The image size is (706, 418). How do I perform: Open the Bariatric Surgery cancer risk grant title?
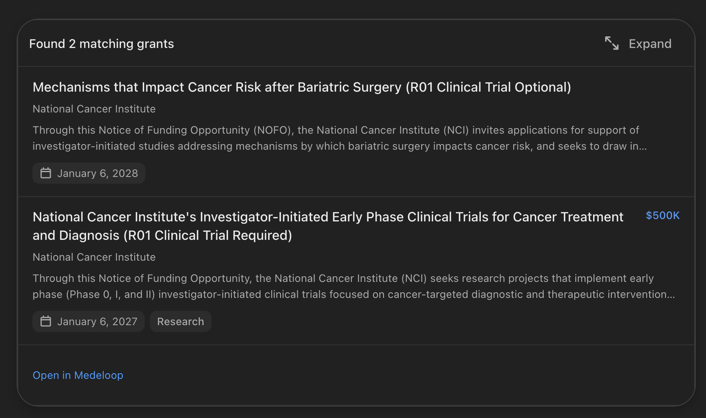coord(301,87)
